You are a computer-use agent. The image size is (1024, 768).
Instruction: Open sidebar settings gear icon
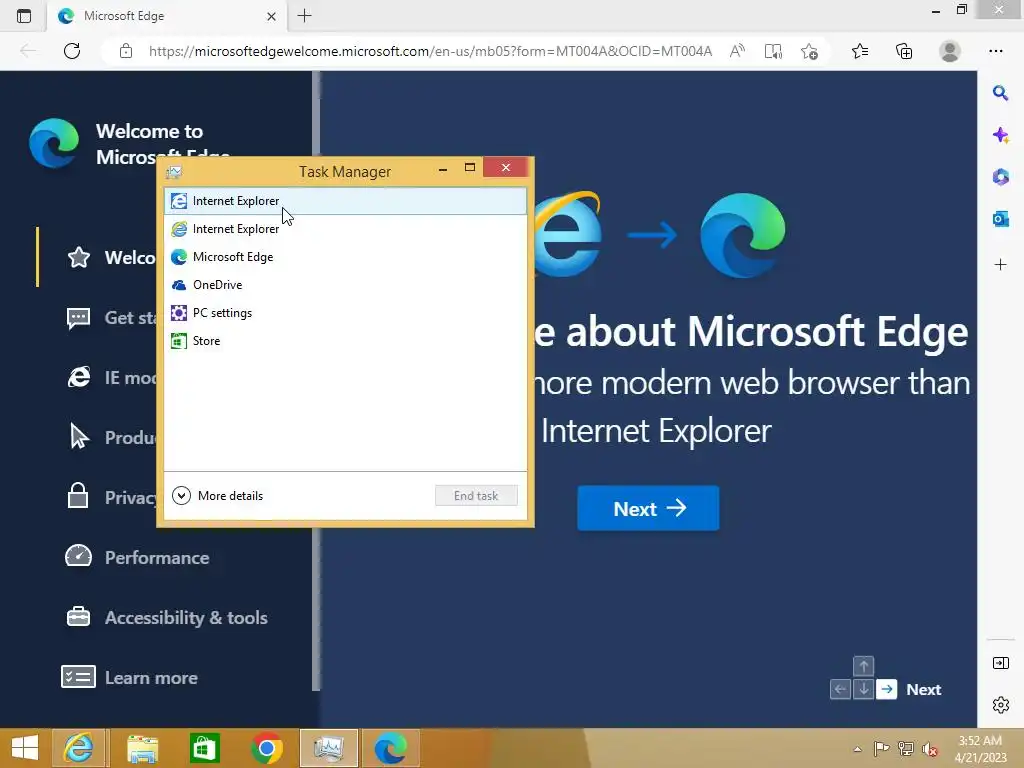point(1000,705)
